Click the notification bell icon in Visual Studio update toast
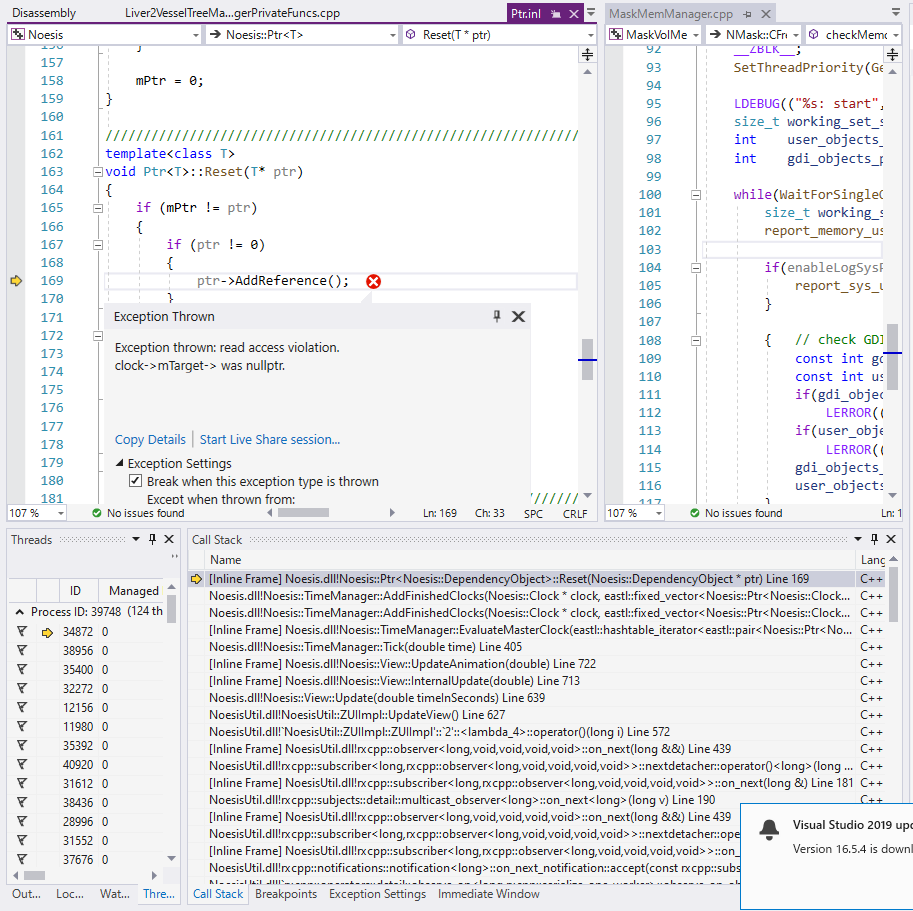913x911 pixels. pos(769,830)
